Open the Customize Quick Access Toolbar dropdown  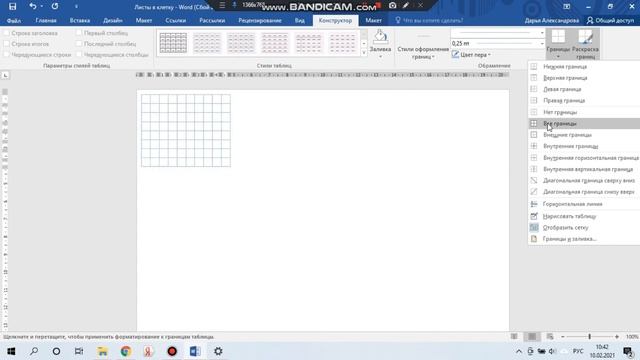pos(76,7)
